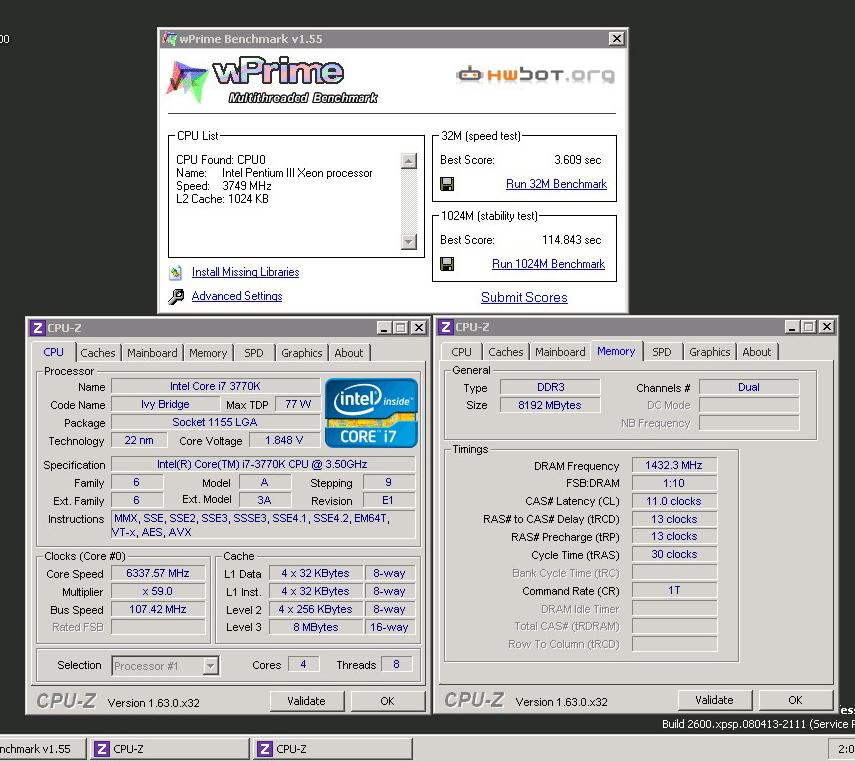The width and height of the screenshot is (855, 762).
Task: Click the Submit Scores link
Action: (x=524, y=298)
